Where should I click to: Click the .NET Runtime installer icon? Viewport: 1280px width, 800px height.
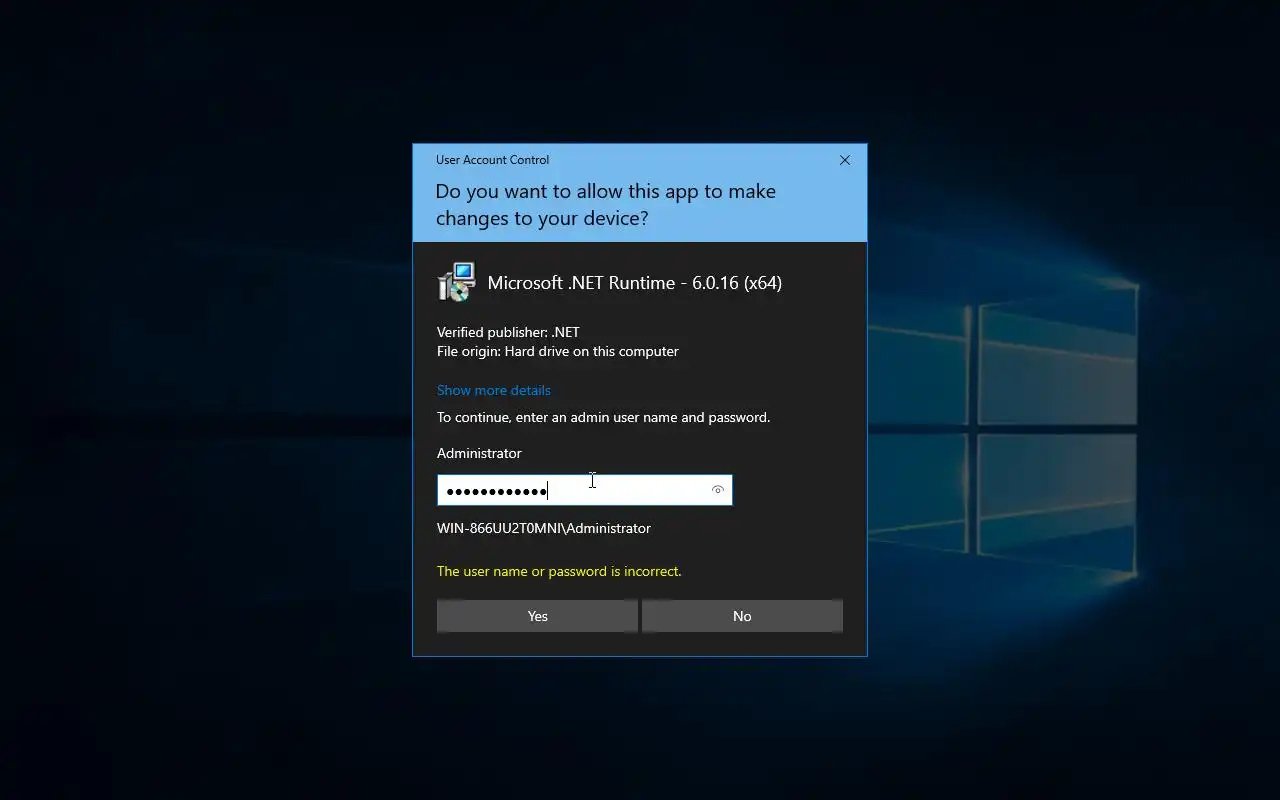pyautogui.click(x=457, y=282)
